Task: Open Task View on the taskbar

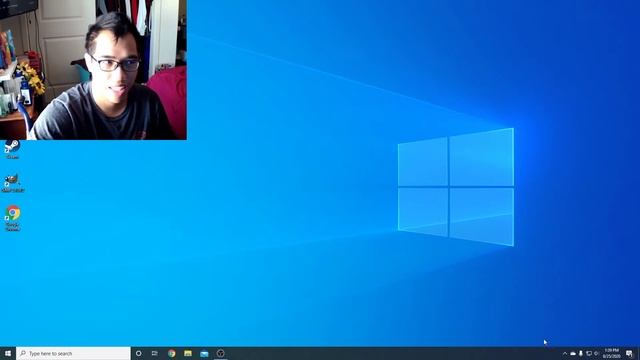Action: click(155, 353)
